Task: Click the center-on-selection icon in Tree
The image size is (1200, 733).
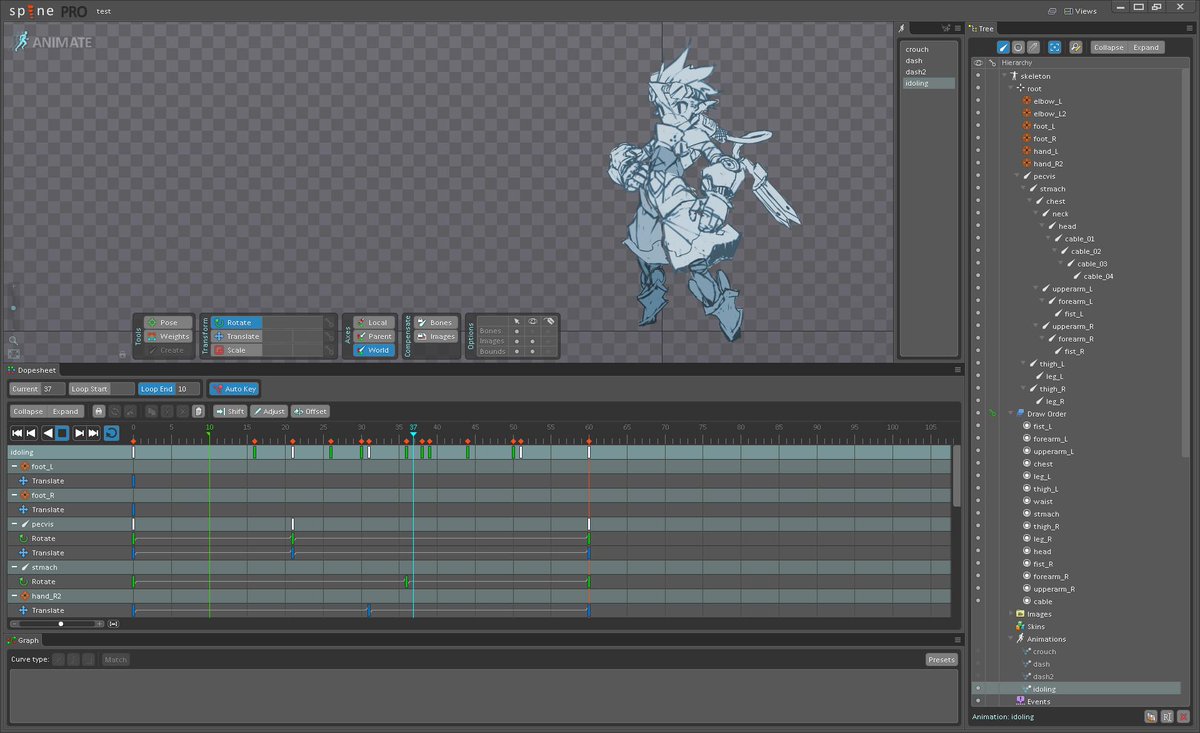Action: [x=1055, y=47]
